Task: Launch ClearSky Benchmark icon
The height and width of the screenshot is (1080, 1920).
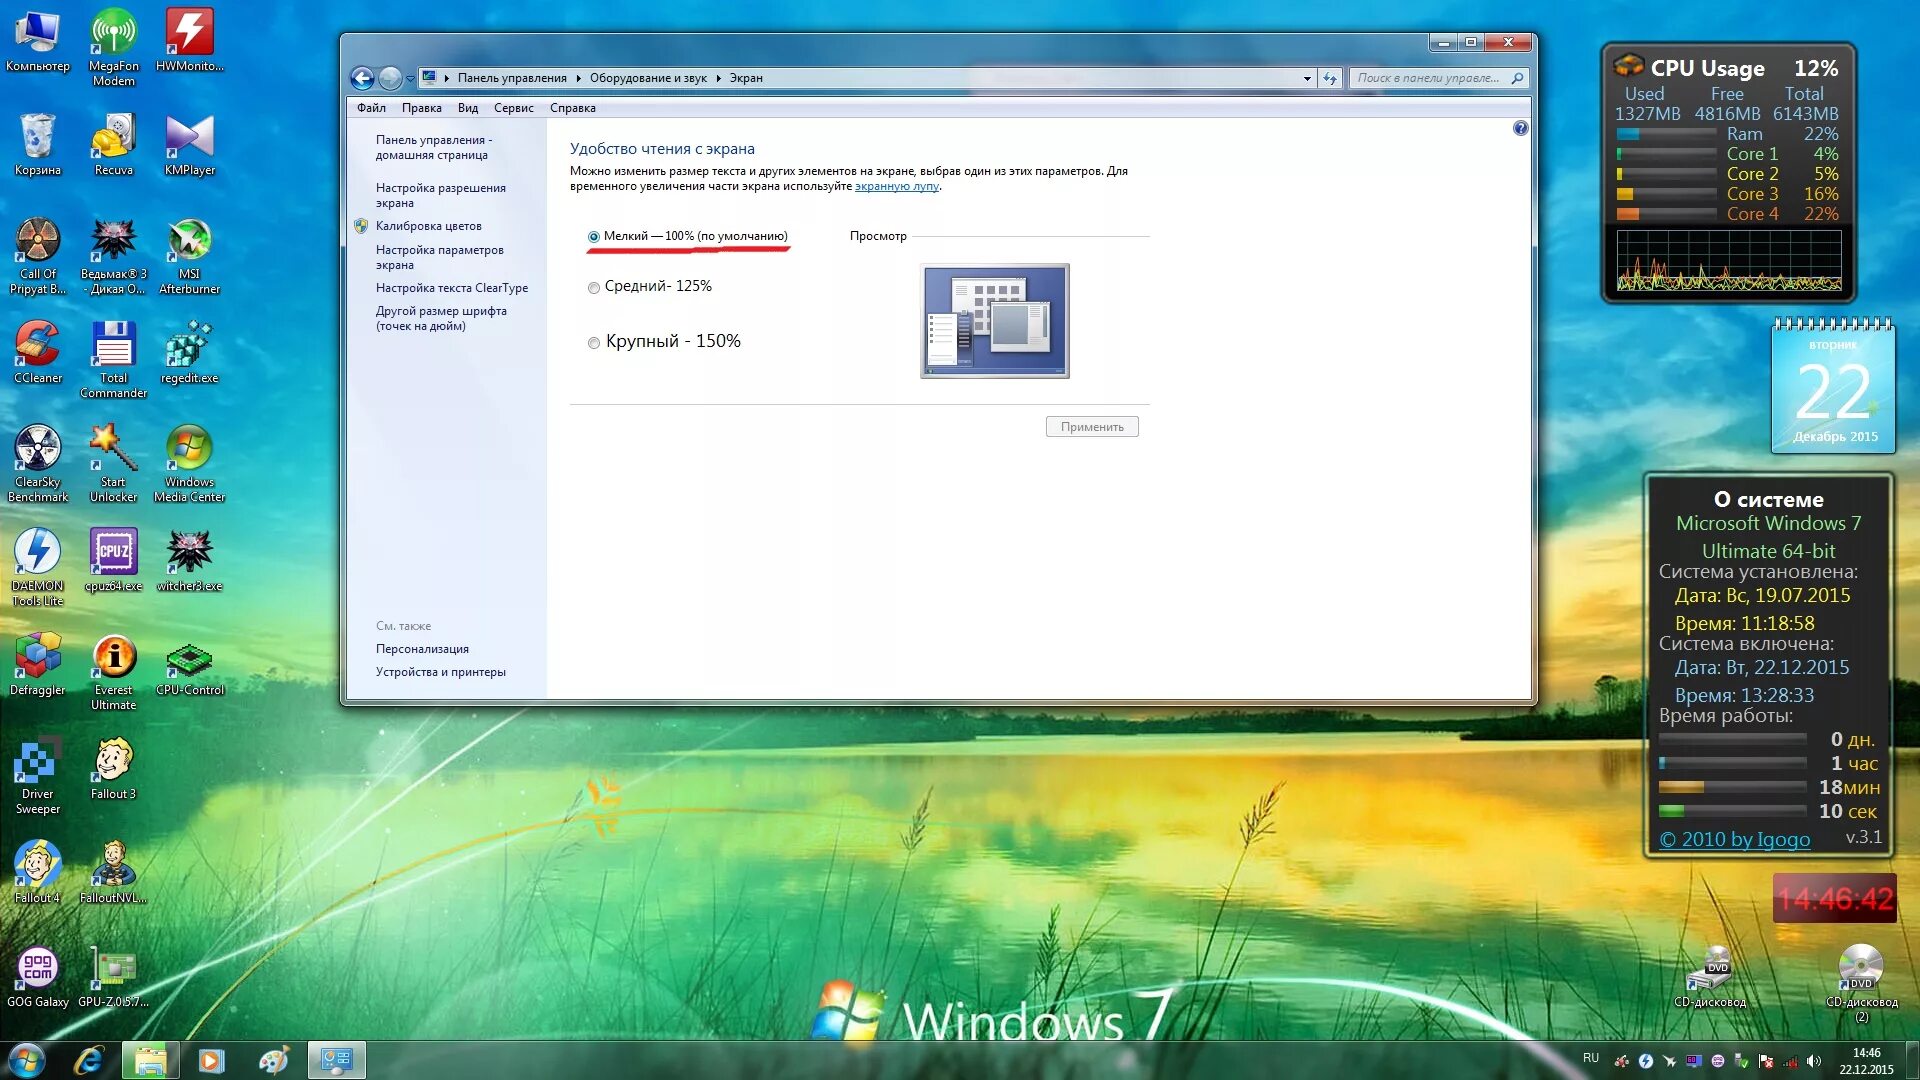Action: tap(38, 464)
